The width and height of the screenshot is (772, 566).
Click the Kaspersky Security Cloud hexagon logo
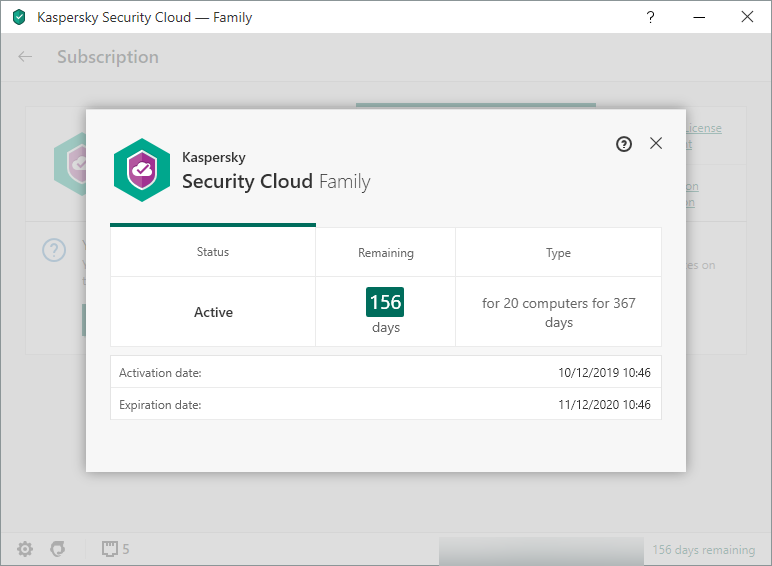[x=142, y=170]
